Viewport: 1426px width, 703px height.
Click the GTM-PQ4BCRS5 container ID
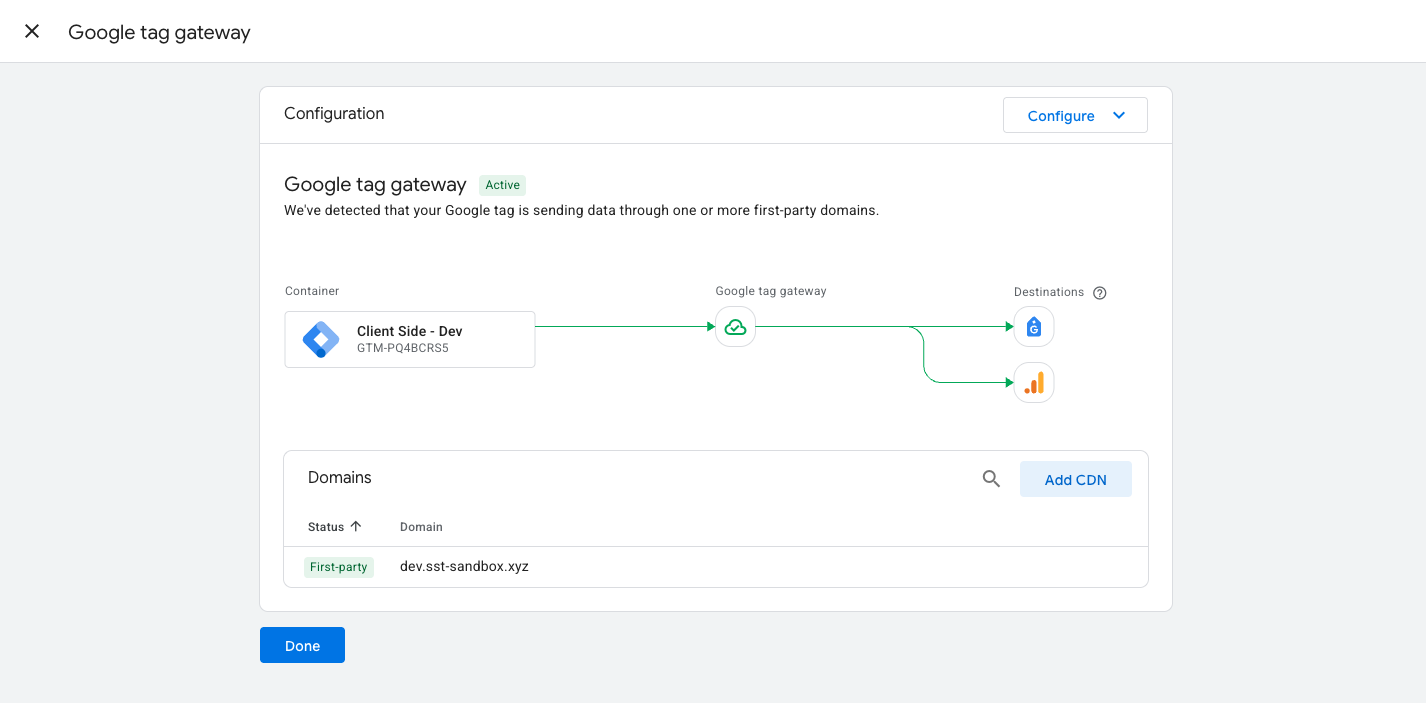pos(403,349)
